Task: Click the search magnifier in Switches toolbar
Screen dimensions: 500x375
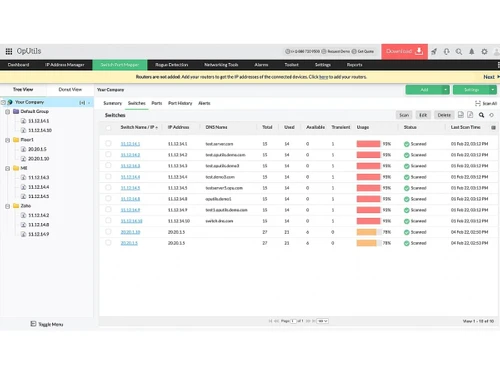Action: [x=481, y=115]
